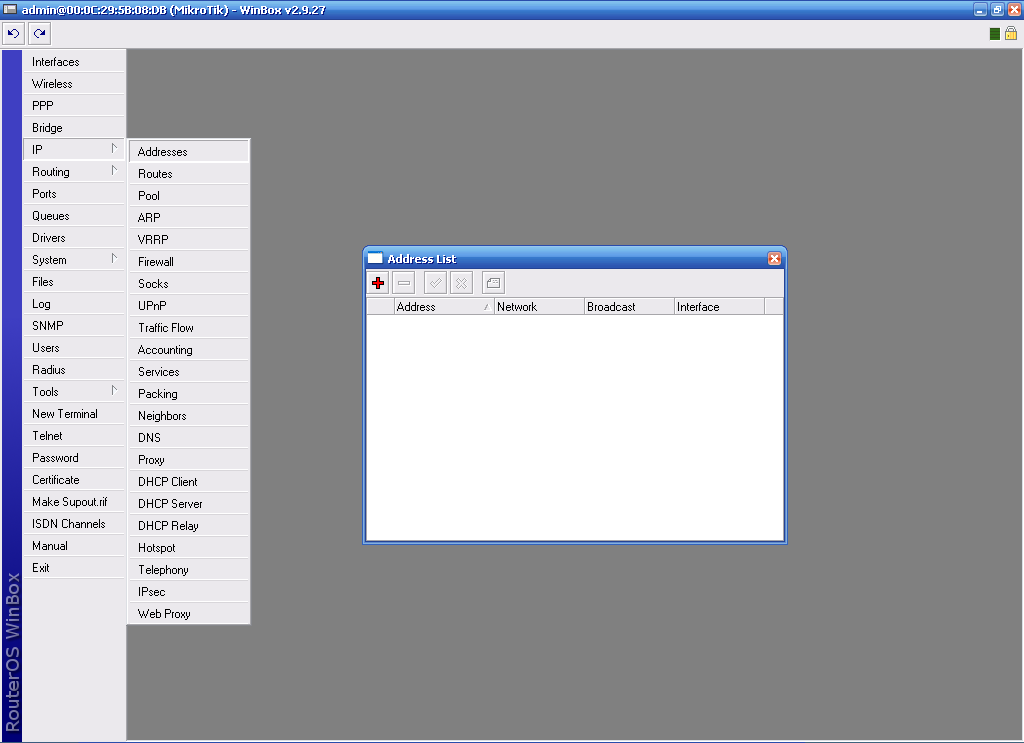Expand the IP submenu arrow
The image size is (1024, 743).
114,149
